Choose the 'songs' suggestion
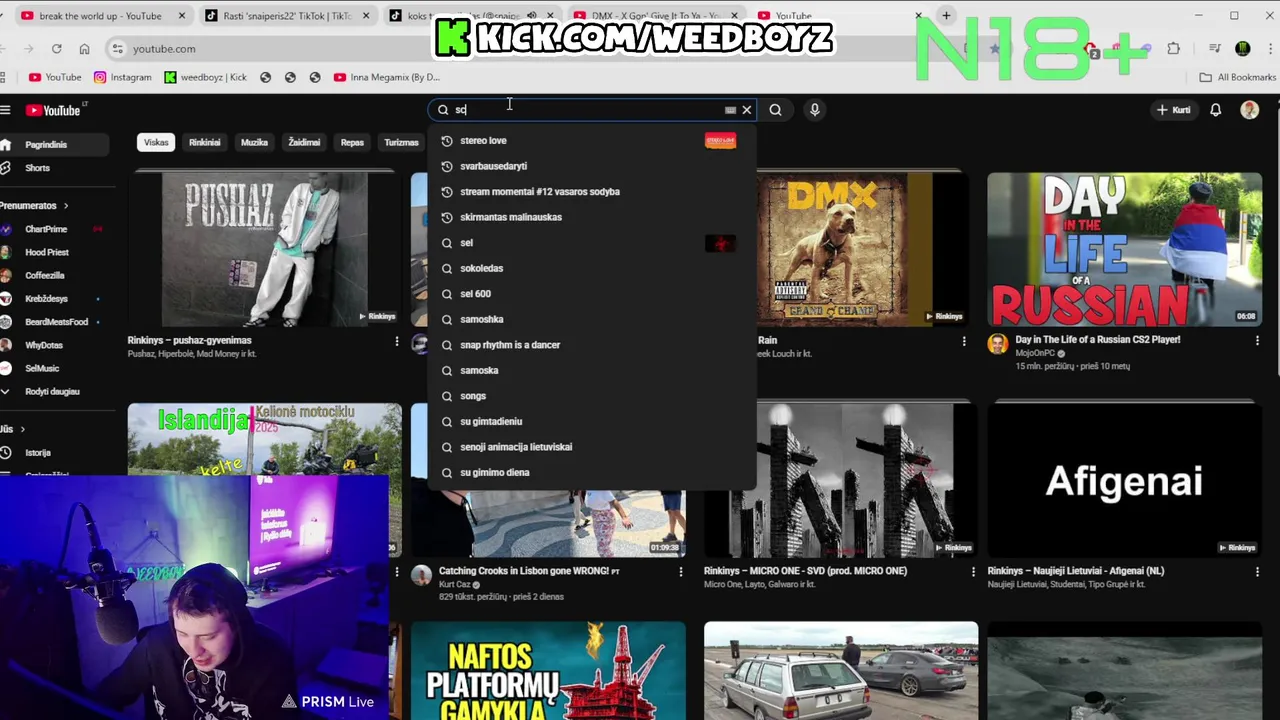The height and width of the screenshot is (720, 1280). coord(592,396)
